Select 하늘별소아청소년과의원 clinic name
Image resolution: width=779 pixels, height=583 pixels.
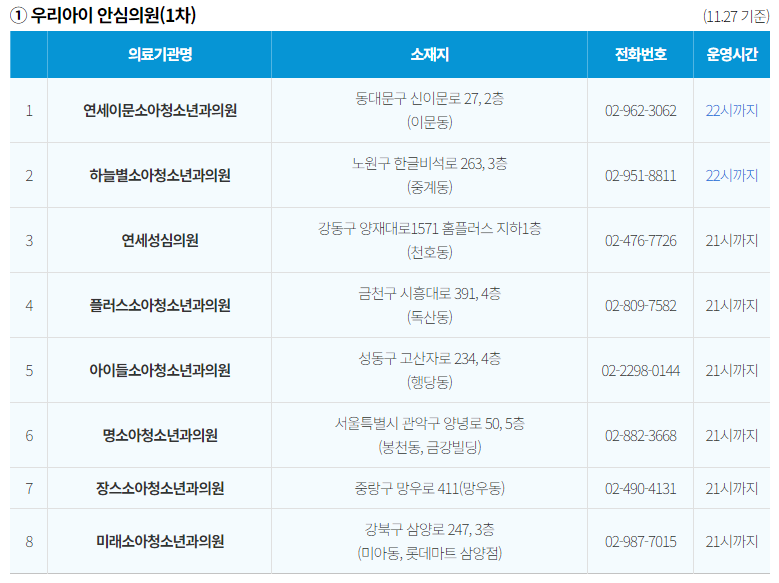click(159, 175)
